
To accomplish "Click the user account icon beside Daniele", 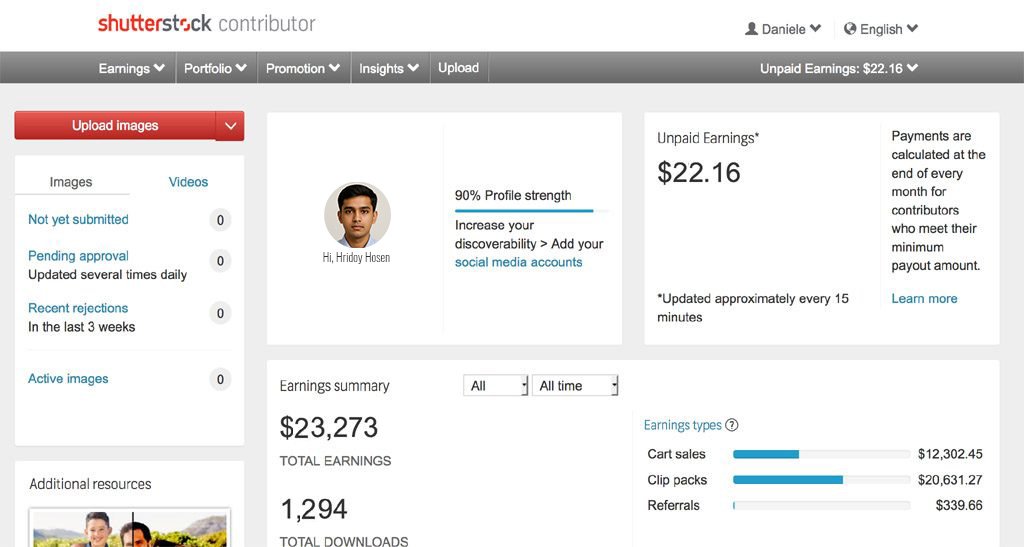I will pyautogui.click(x=752, y=29).
